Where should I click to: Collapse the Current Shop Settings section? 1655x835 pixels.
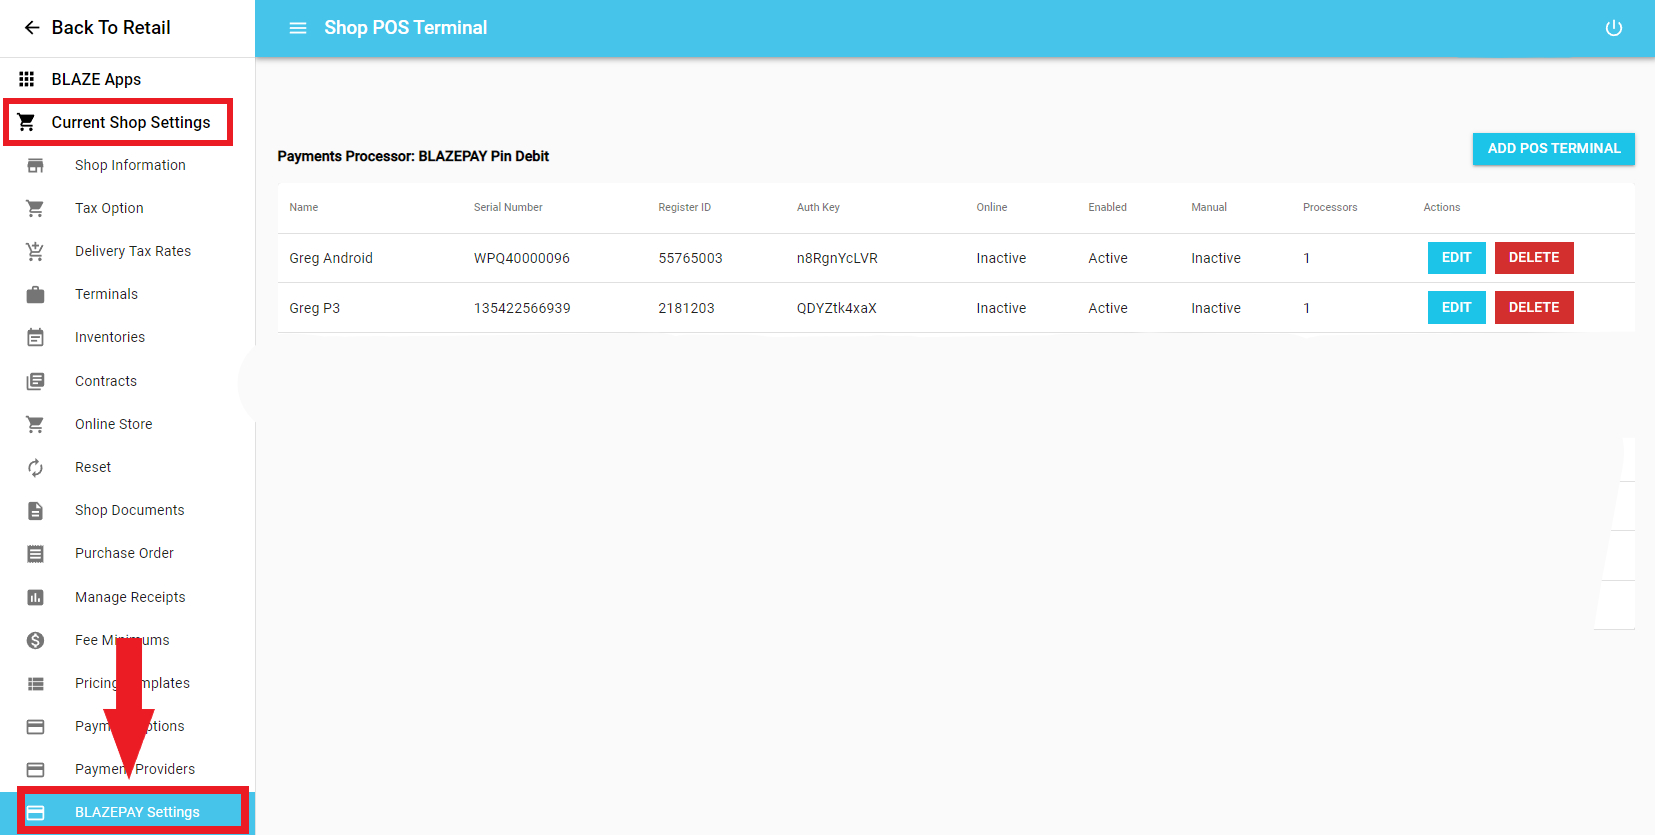click(x=130, y=122)
